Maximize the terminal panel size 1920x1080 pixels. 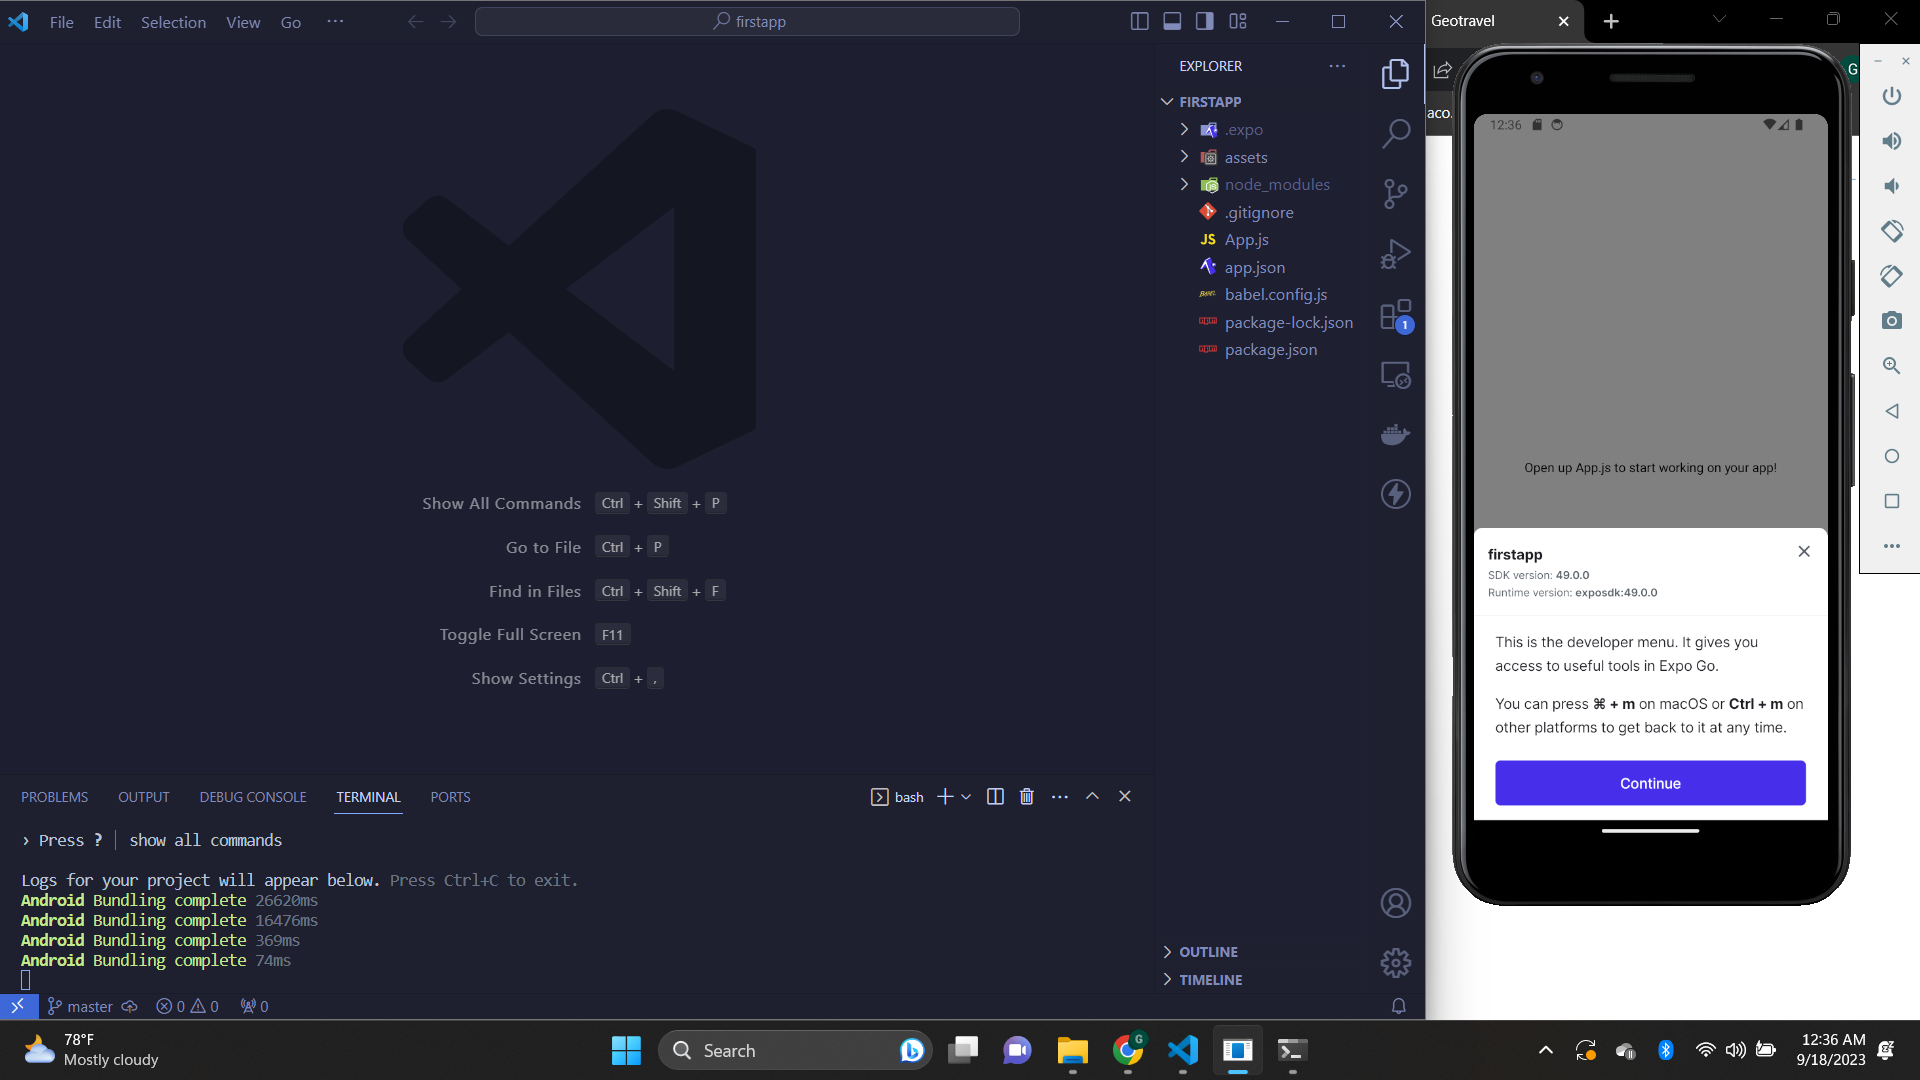point(1092,797)
